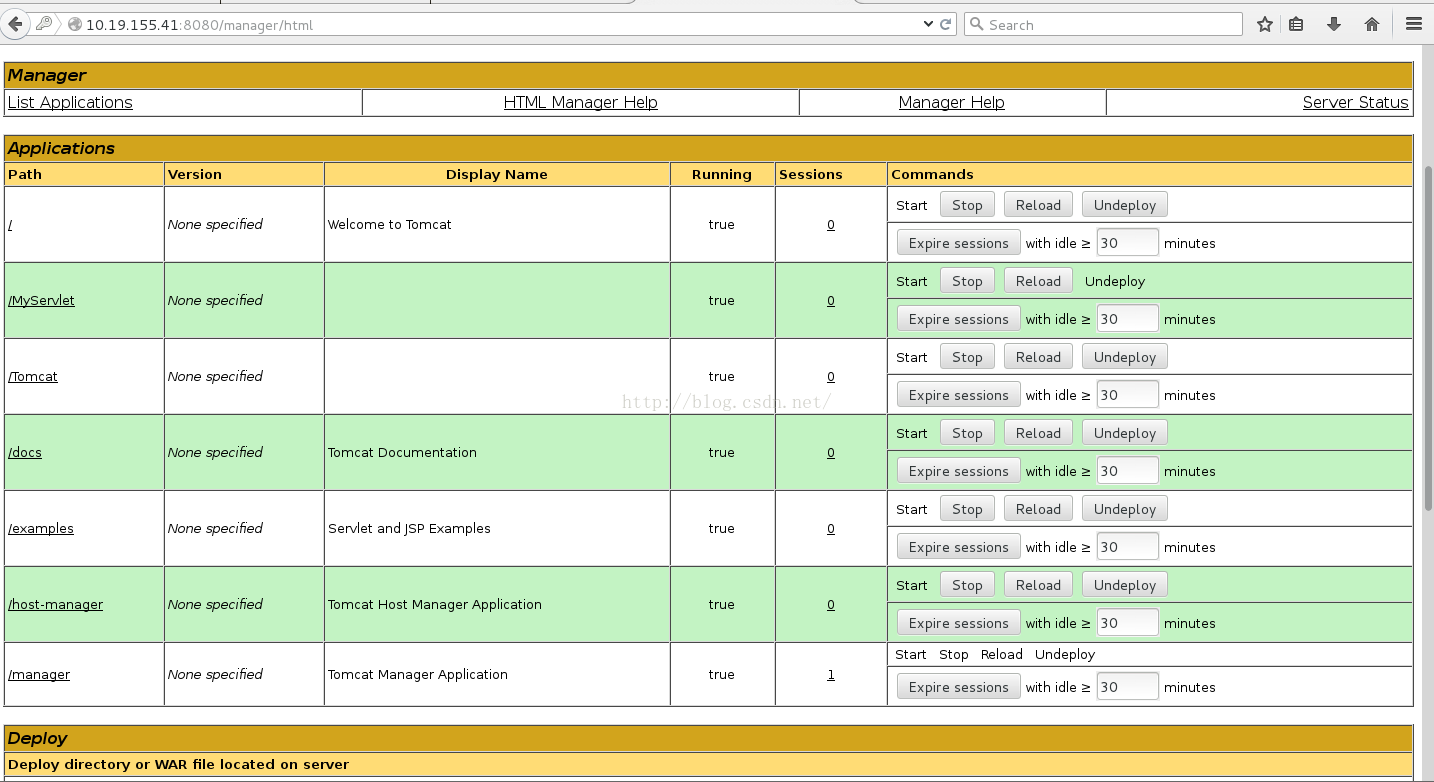Undeploy the Welcome to Tomcat root application
Screen dimensions: 1434x782
click(1125, 205)
